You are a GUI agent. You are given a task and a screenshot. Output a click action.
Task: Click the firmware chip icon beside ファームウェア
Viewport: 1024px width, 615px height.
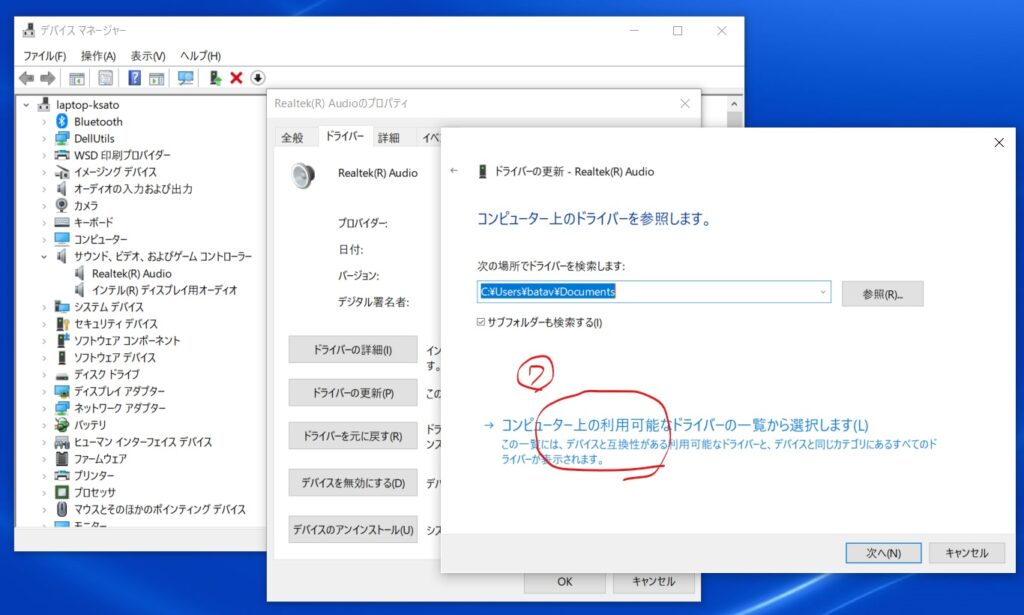tap(62, 458)
